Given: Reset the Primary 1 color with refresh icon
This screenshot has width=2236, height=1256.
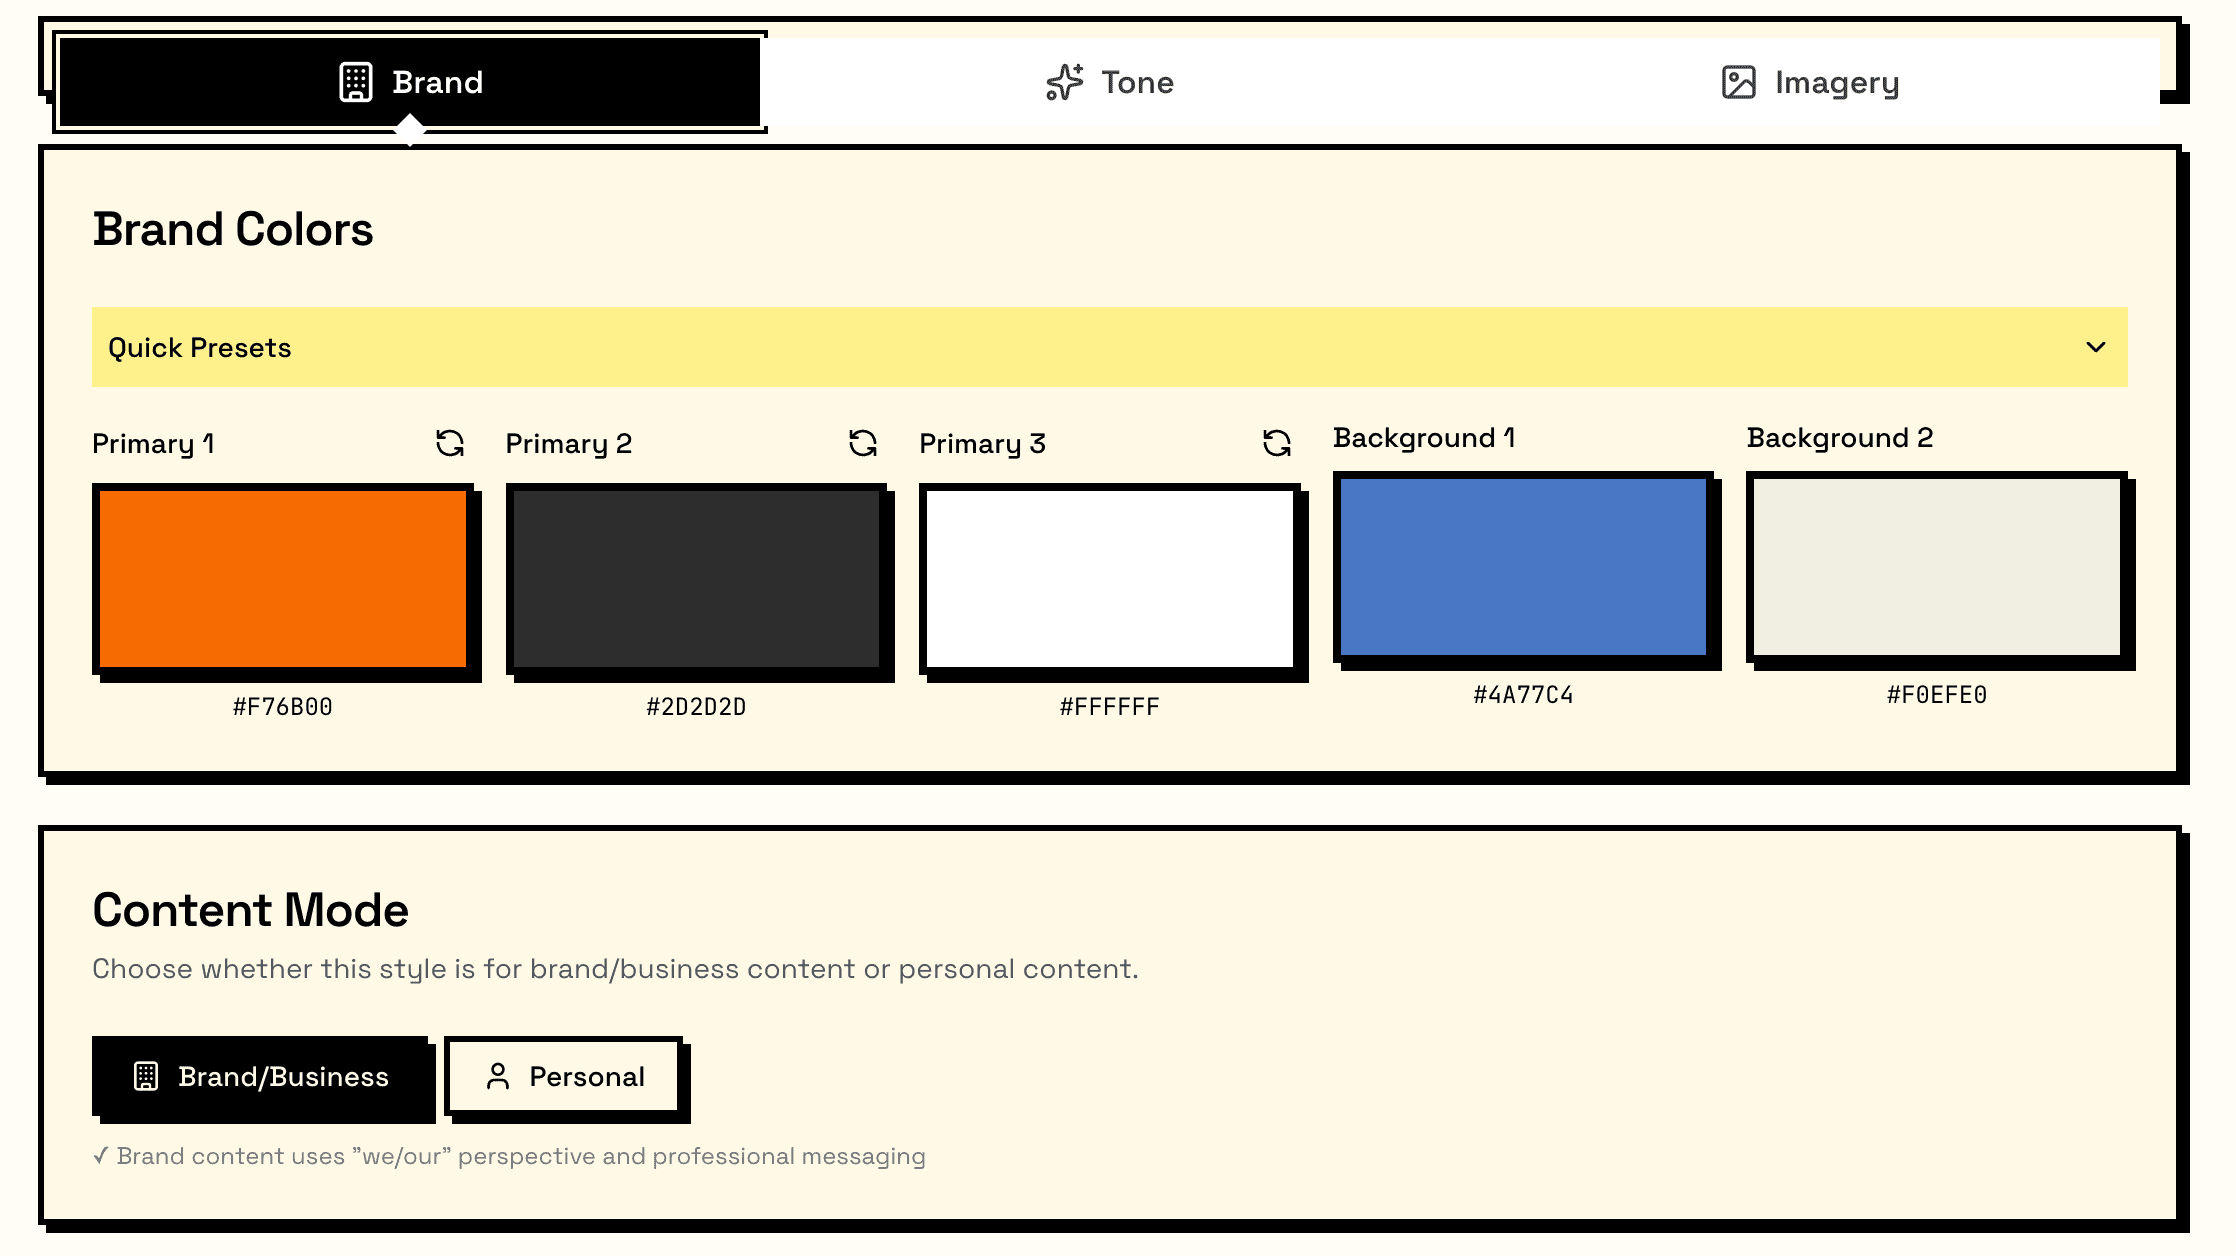Looking at the screenshot, I should pyautogui.click(x=450, y=443).
